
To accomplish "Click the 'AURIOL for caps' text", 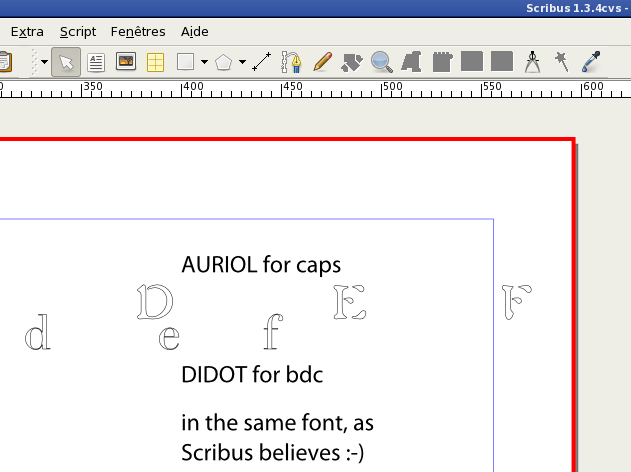I will click(x=261, y=265).
